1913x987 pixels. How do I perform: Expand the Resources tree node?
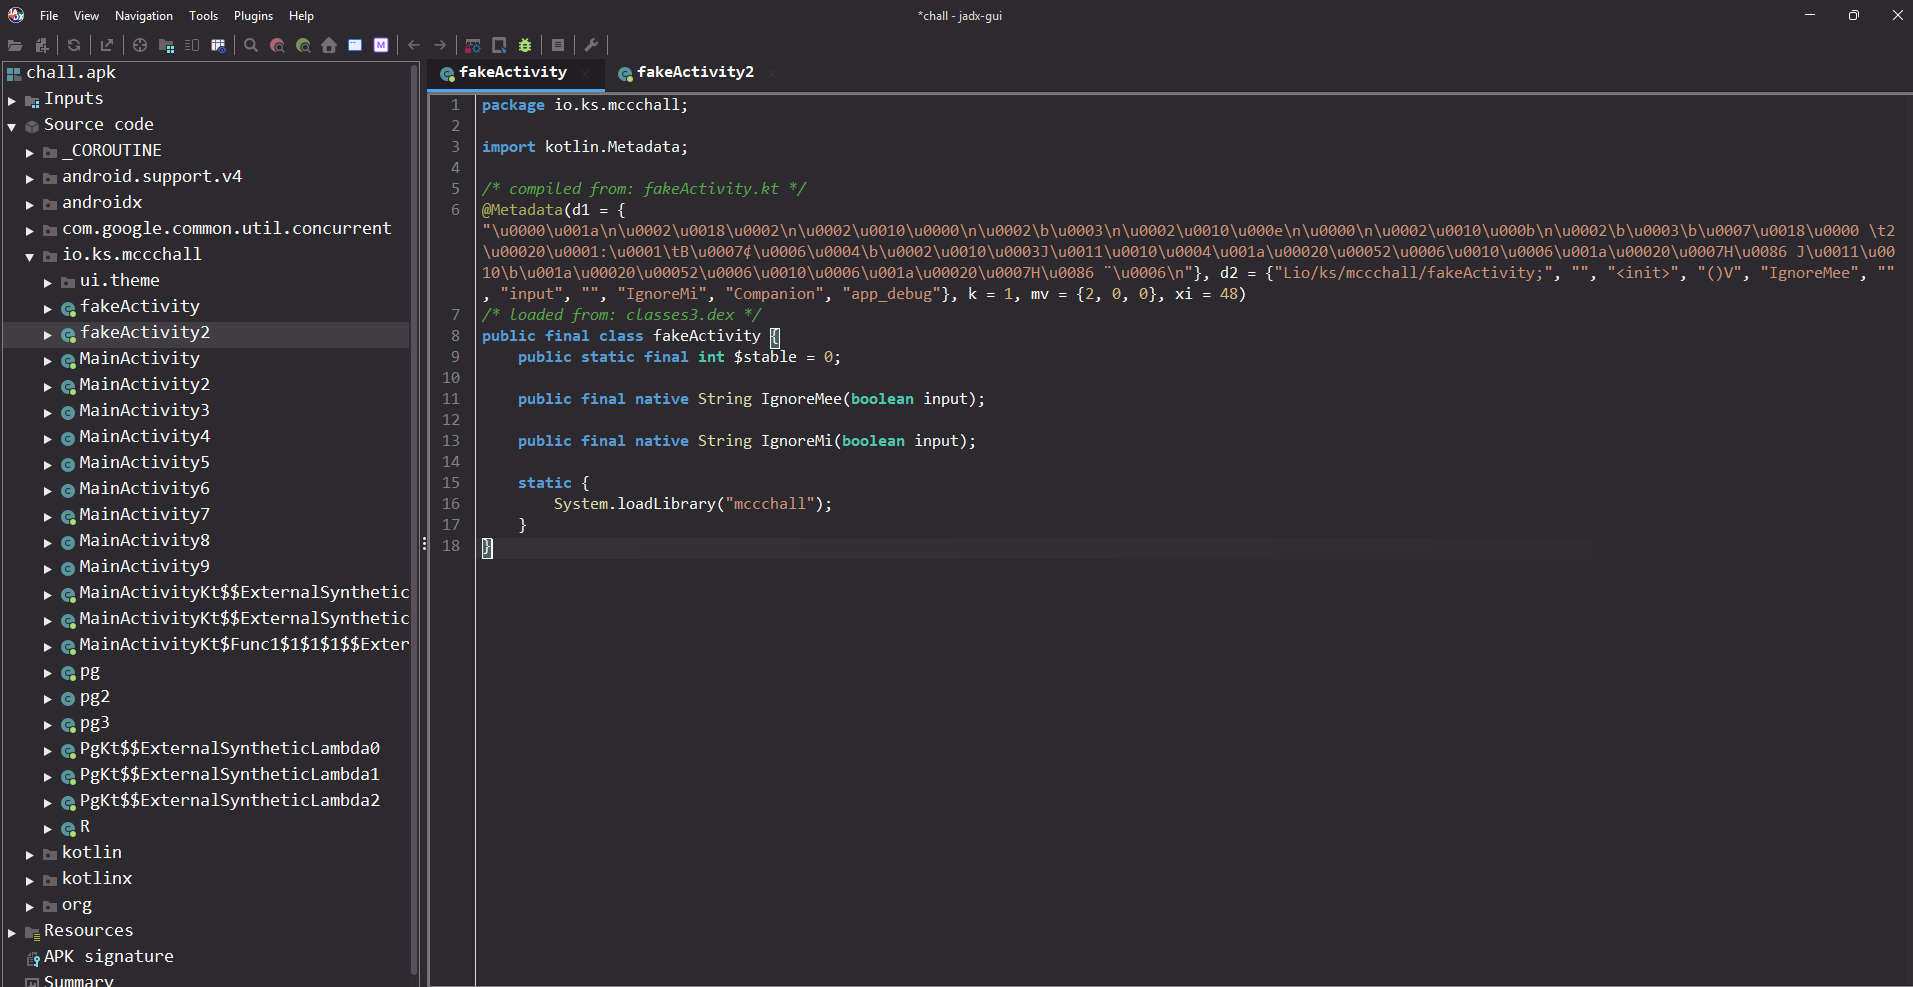click(12, 932)
